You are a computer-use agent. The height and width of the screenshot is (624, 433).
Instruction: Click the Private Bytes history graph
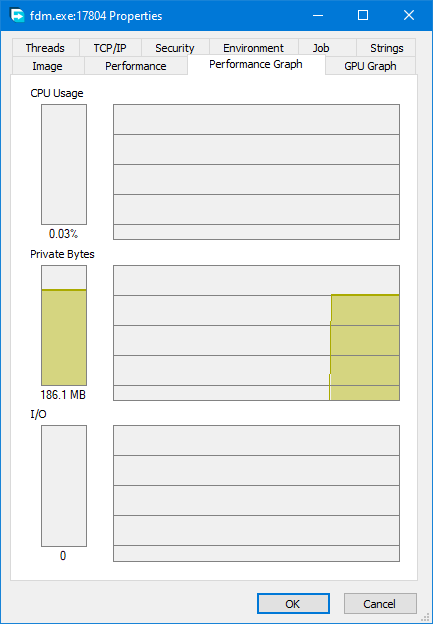[256, 333]
